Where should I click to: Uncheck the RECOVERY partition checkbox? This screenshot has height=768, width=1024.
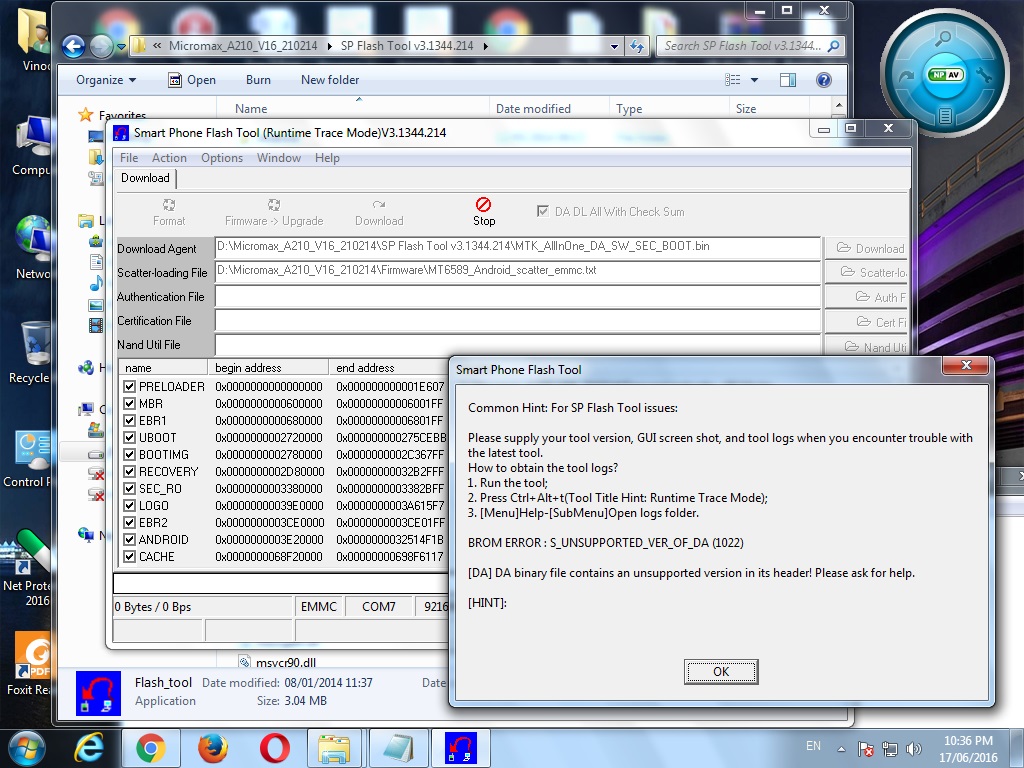pyautogui.click(x=129, y=472)
